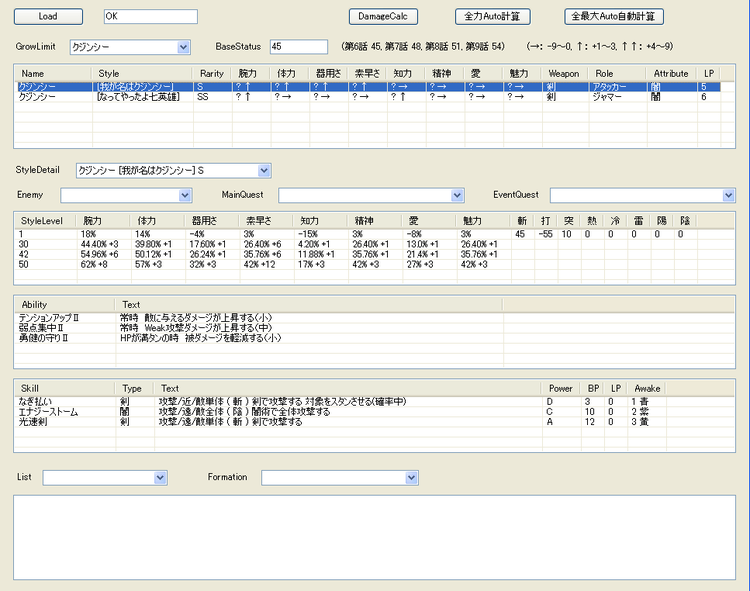The image size is (750, 591).
Task: Click the BP column header in skills
Action: [593, 388]
